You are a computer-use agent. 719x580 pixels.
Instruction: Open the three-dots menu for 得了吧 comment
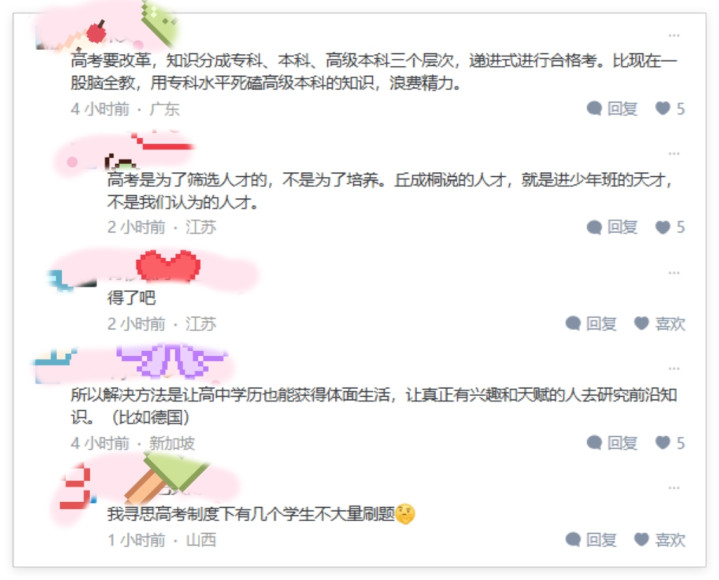pyautogui.click(x=673, y=273)
